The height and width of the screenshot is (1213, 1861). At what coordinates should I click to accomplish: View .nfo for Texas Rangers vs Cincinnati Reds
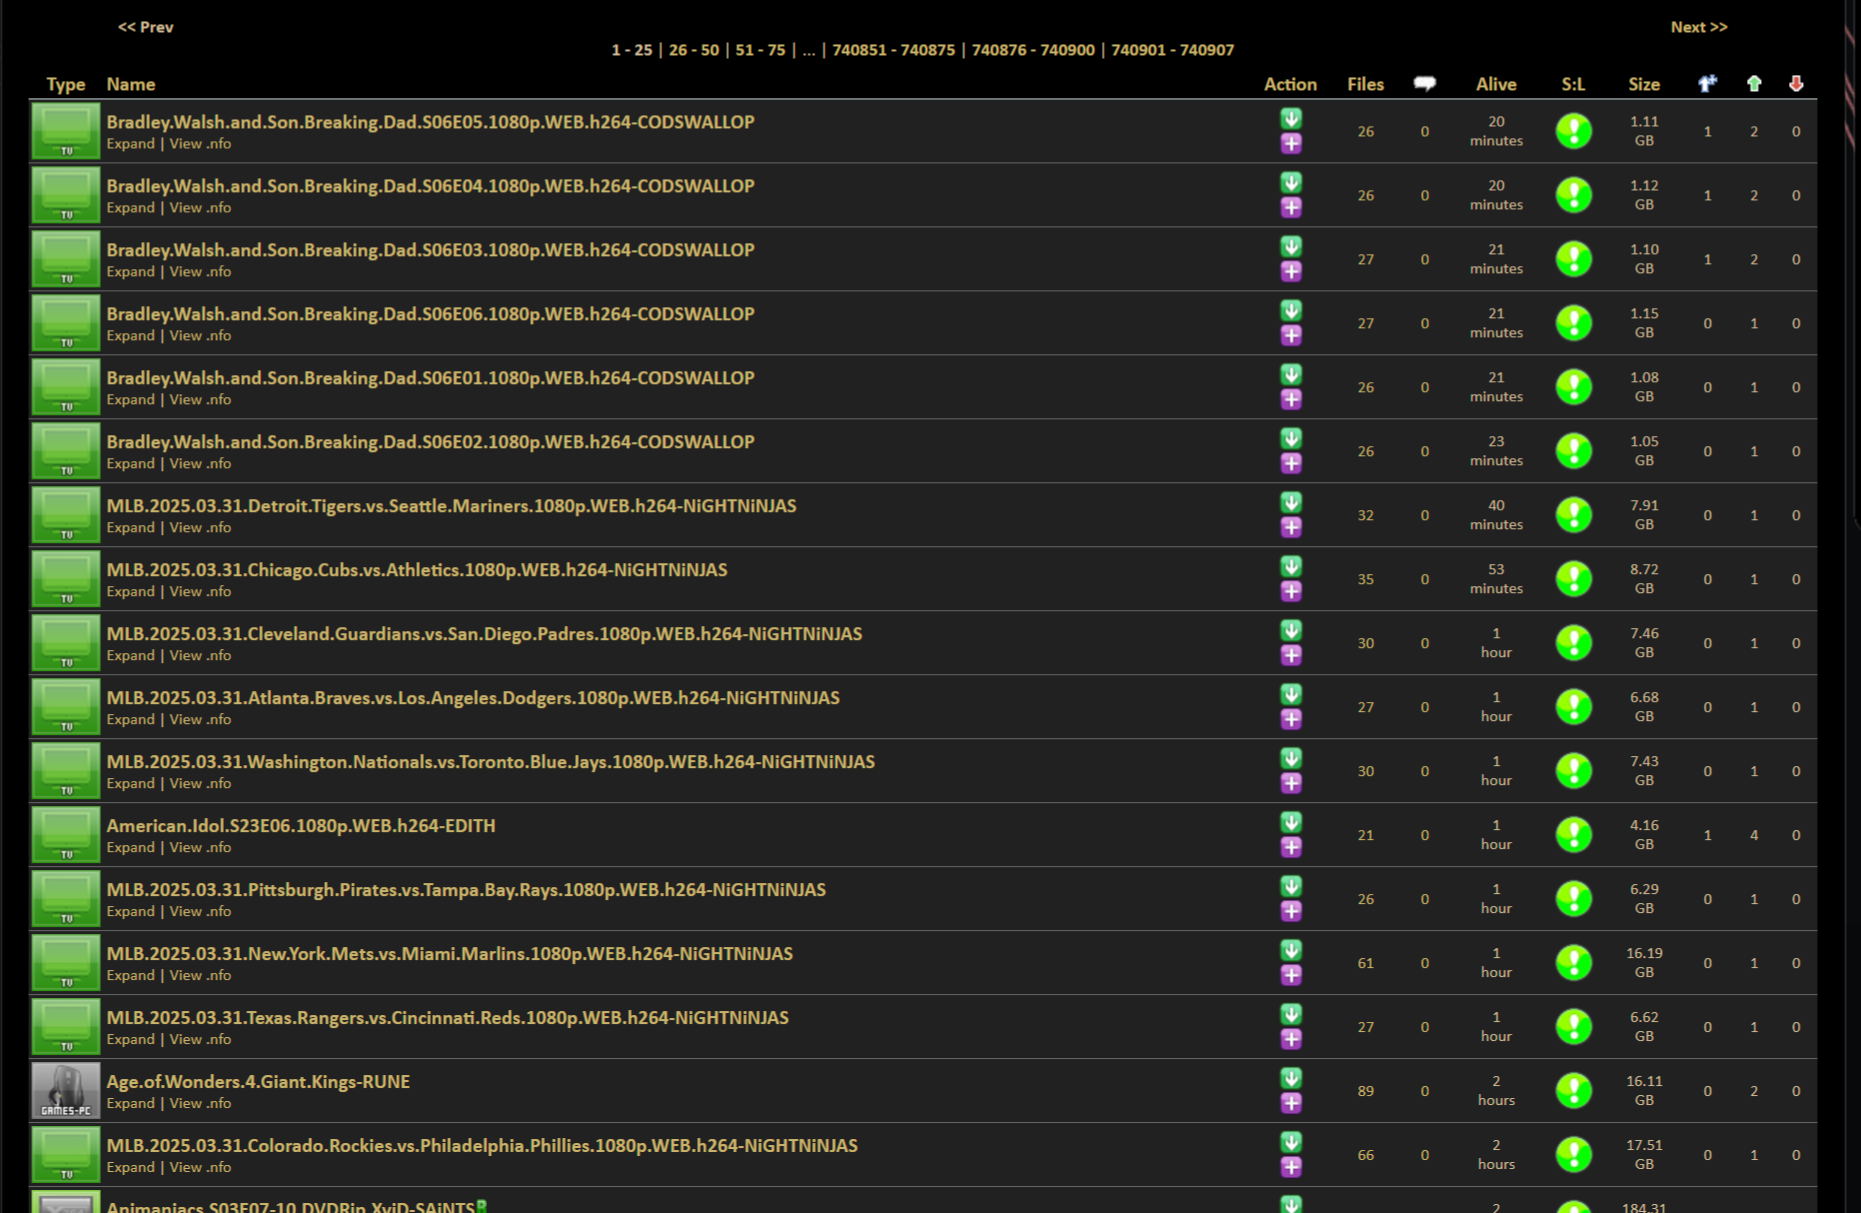click(200, 1040)
